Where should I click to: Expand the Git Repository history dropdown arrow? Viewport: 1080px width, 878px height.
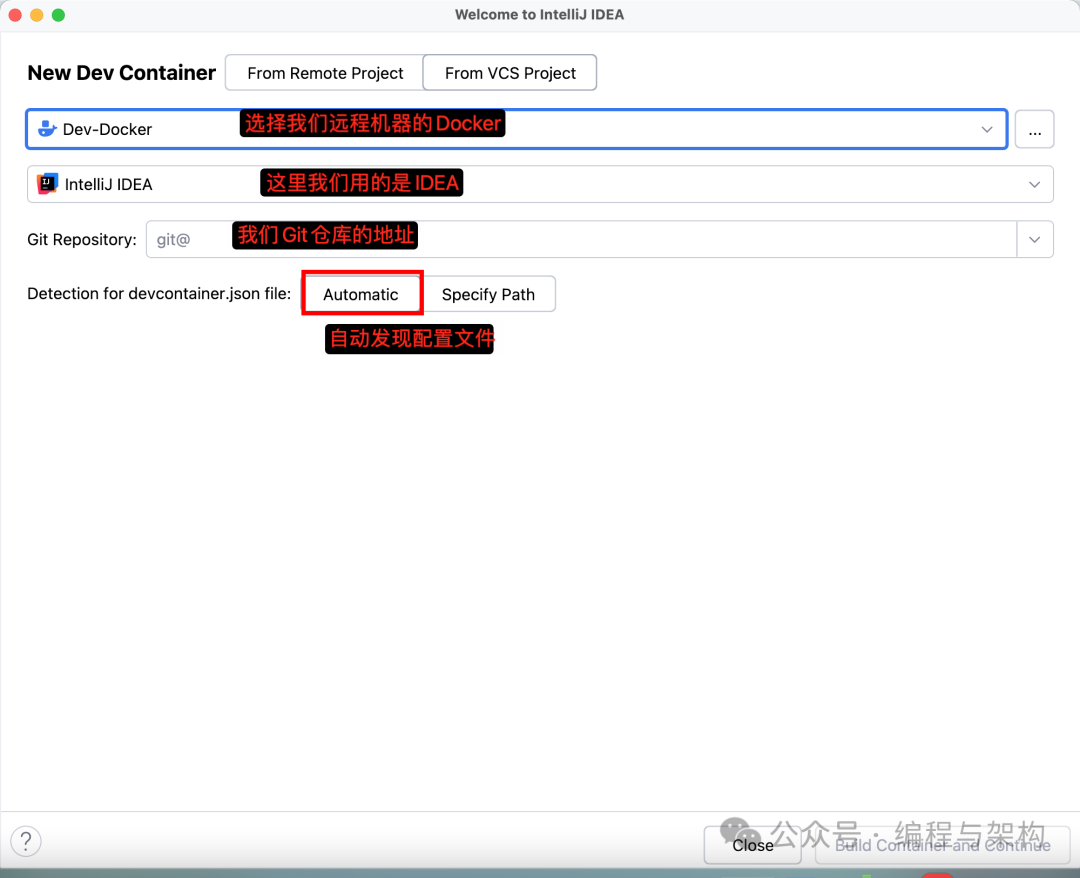(1035, 240)
